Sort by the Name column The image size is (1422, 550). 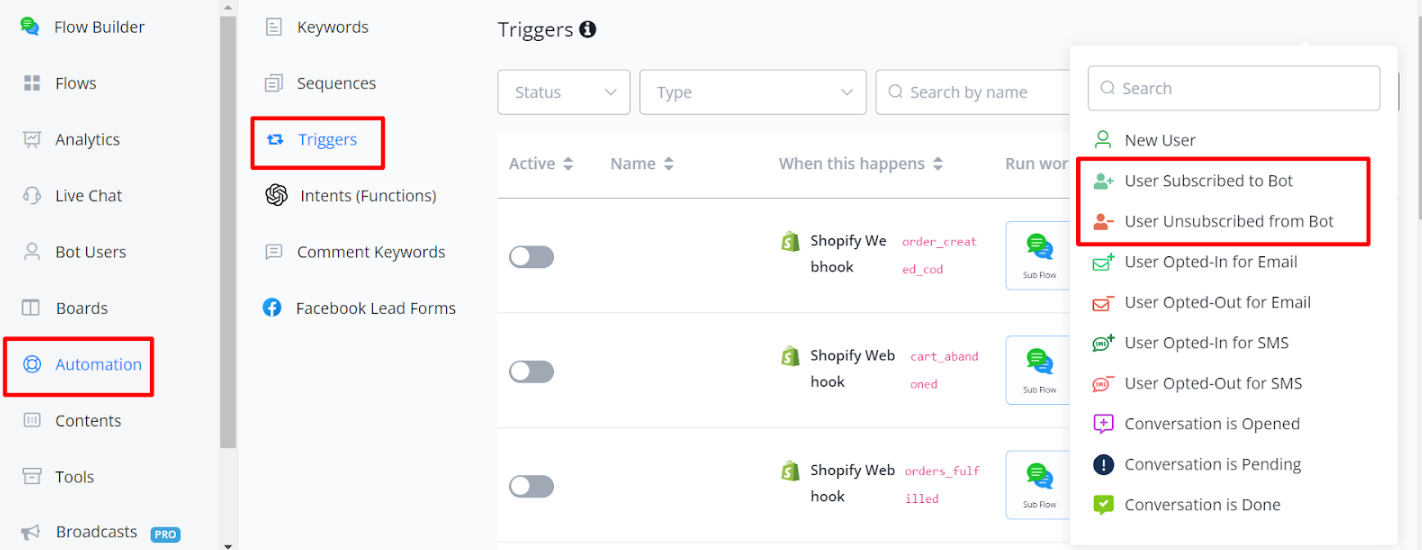642,164
